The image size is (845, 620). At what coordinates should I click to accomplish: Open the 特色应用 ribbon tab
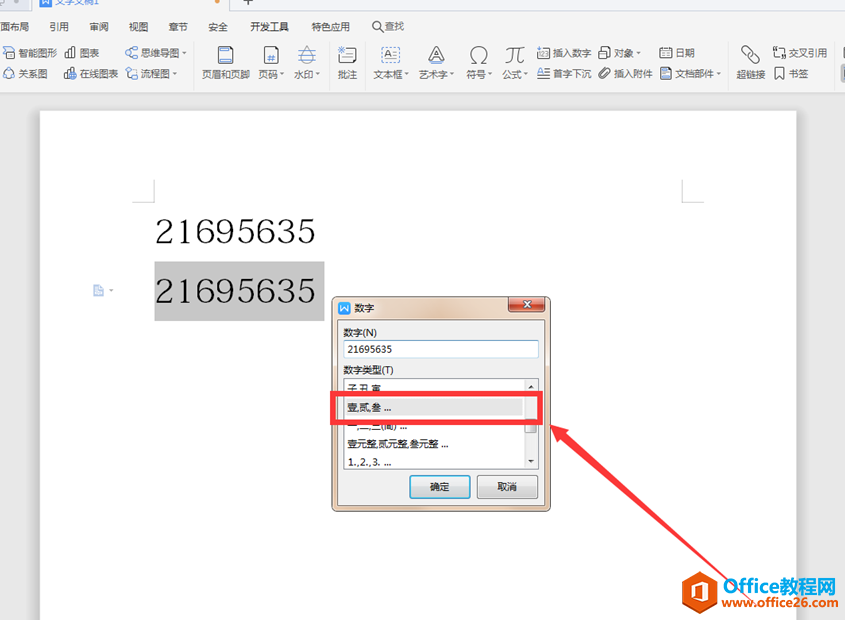pyautogui.click(x=330, y=26)
